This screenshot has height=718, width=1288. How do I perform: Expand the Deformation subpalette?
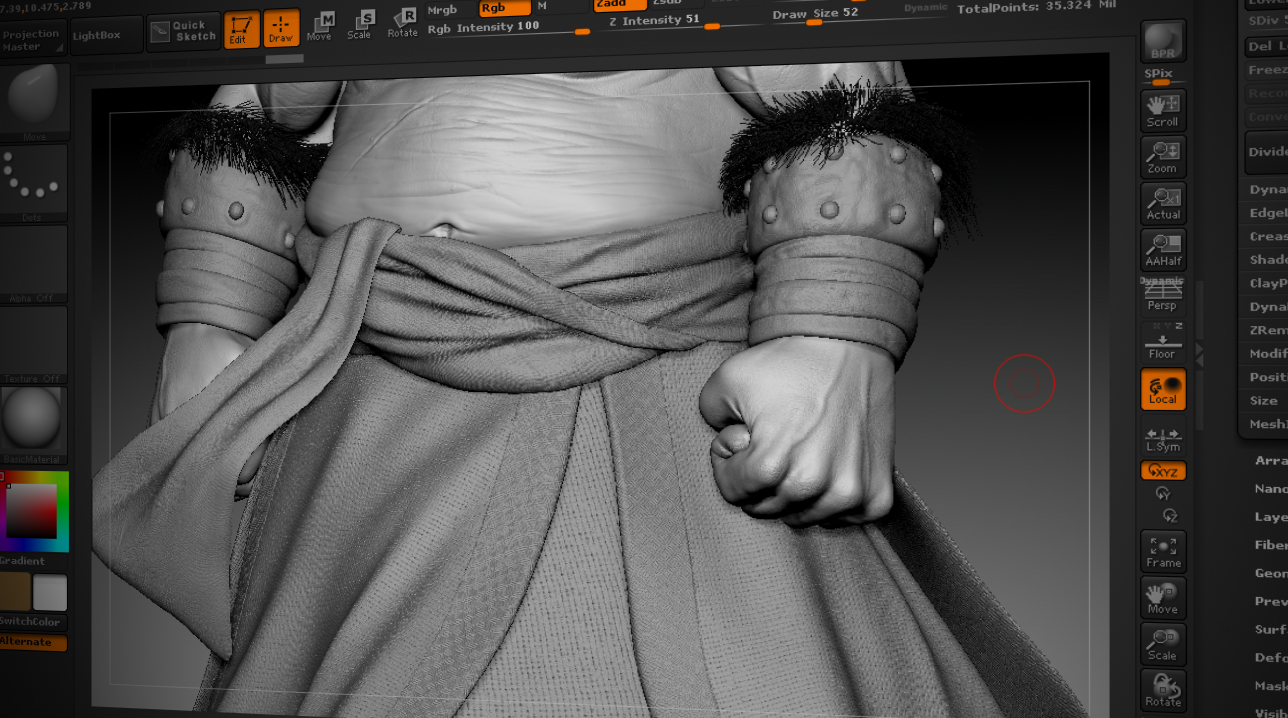coord(1271,657)
